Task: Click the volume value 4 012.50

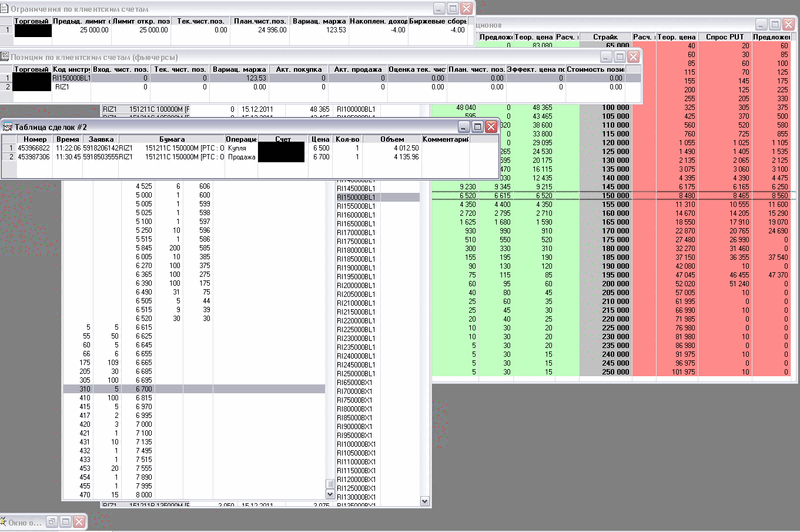Action: pyautogui.click(x=406, y=148)
